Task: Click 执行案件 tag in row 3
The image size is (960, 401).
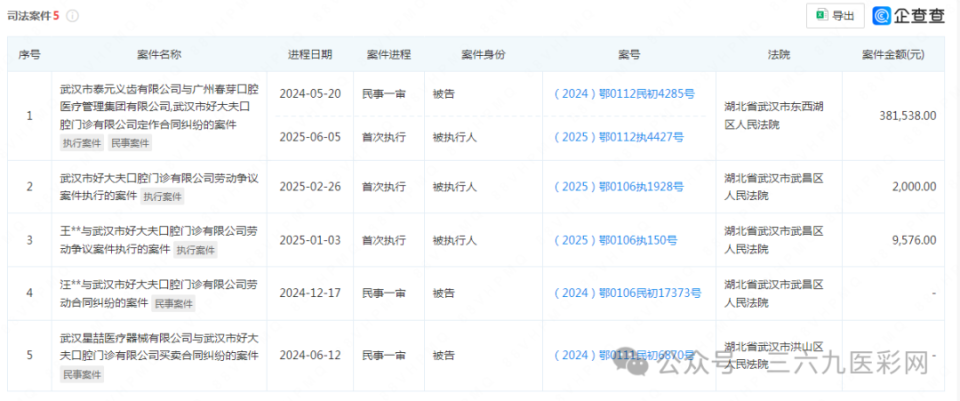Action: [196, 250]
